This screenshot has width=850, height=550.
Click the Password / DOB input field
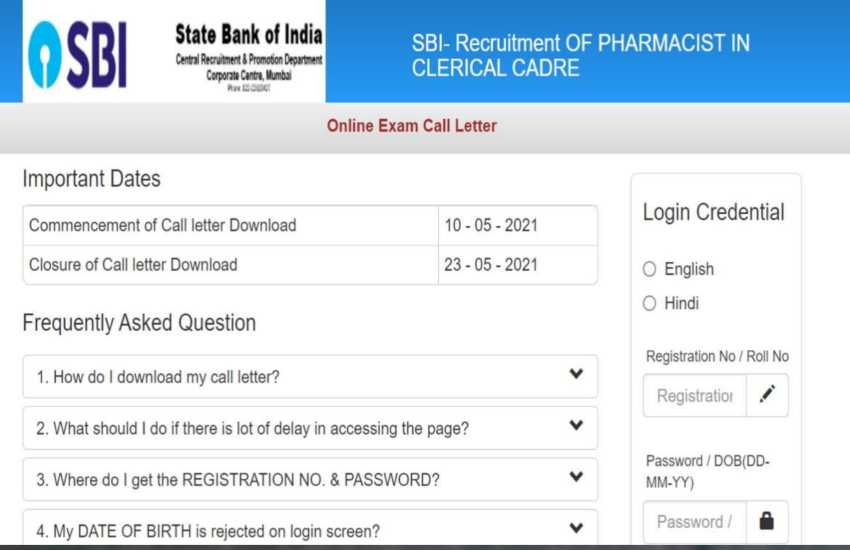695,522
